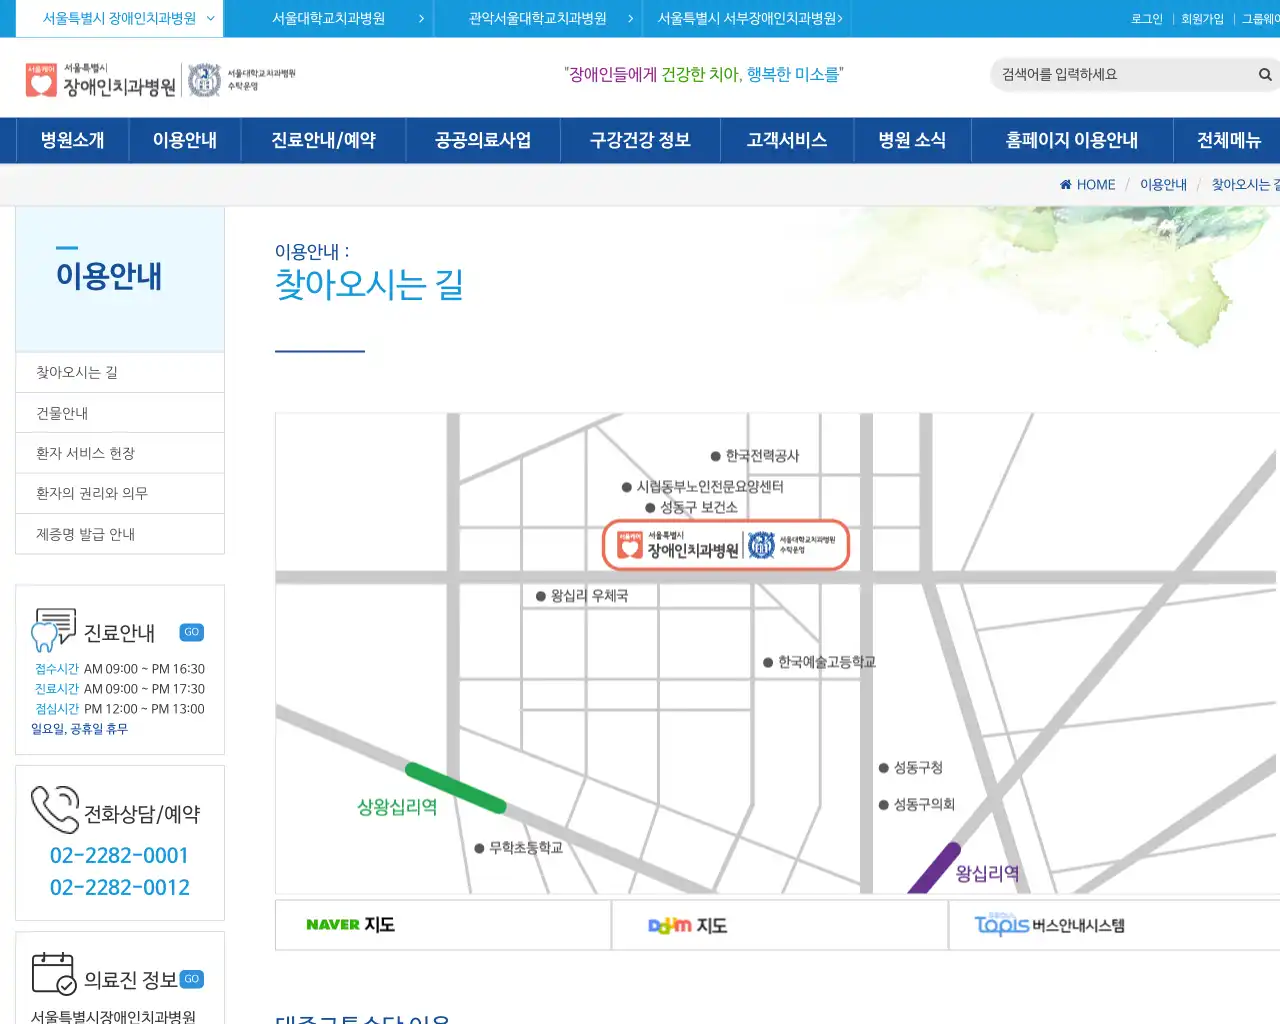Select 환자의 권리와 의무 in sidebar
Viewport: 1280px width, 1024px height.
point(120,493)
